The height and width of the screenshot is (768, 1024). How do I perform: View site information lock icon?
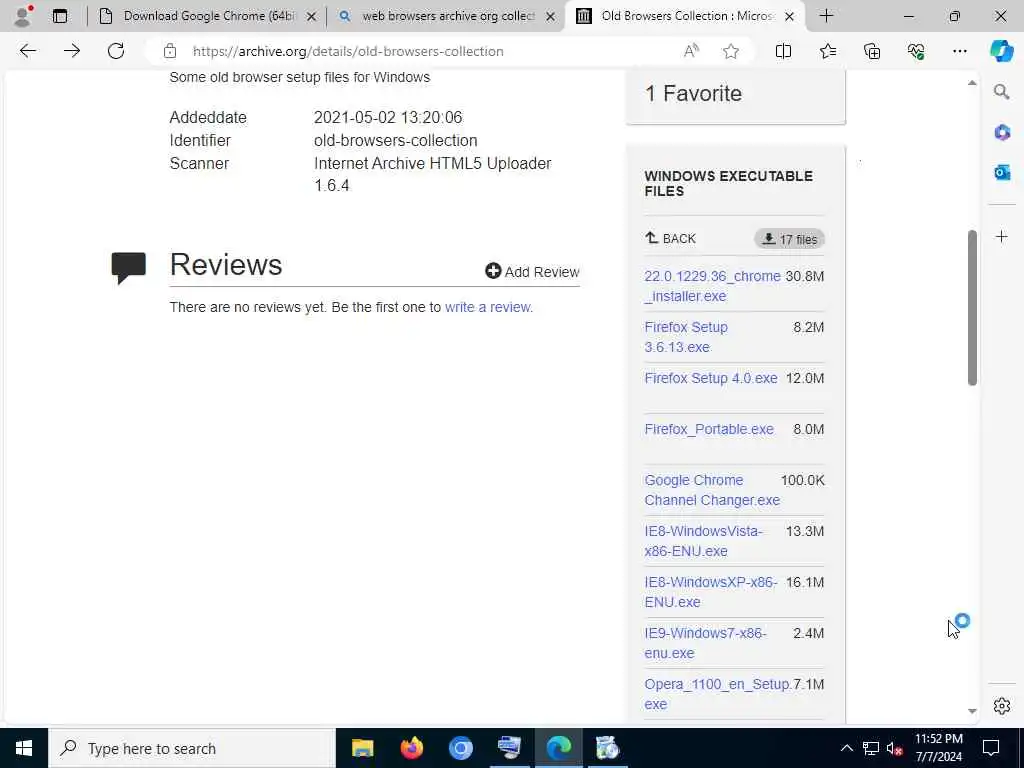[x=170, y=51]
